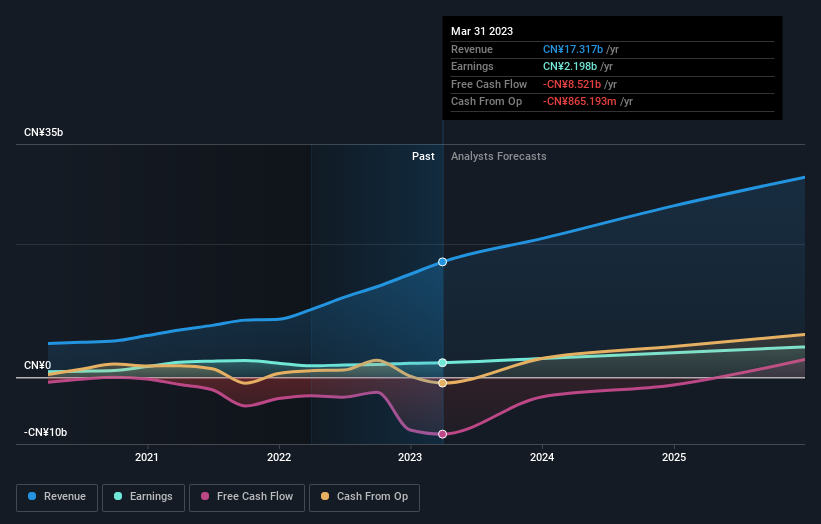Toggle the Free Cash Flow legend button

click(x=247, y=497)
